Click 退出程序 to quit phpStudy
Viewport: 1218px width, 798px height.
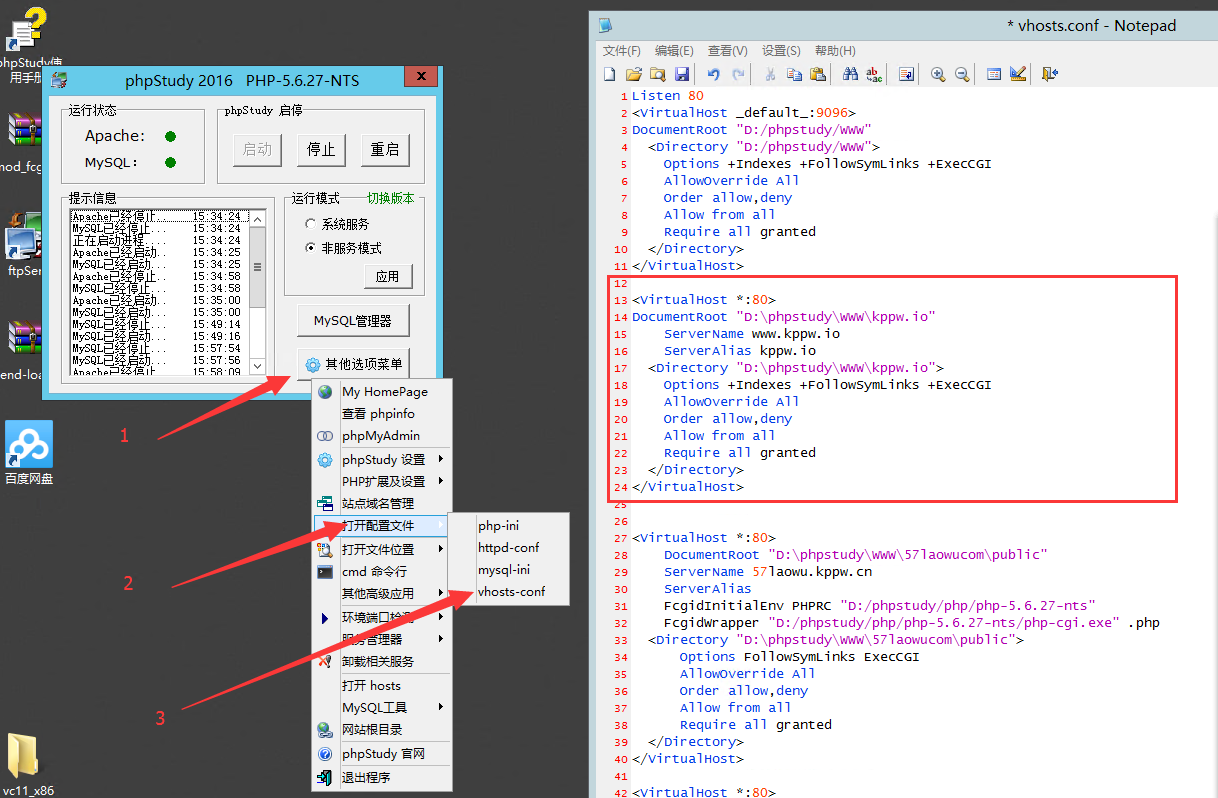[383, 777]
